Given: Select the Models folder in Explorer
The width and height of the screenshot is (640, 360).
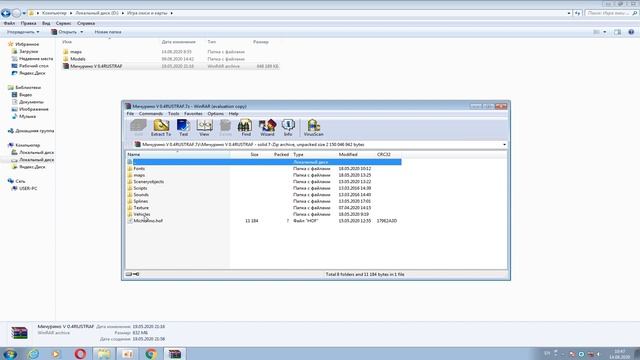Looking at the screenshot, I should [x=78, y=59].
